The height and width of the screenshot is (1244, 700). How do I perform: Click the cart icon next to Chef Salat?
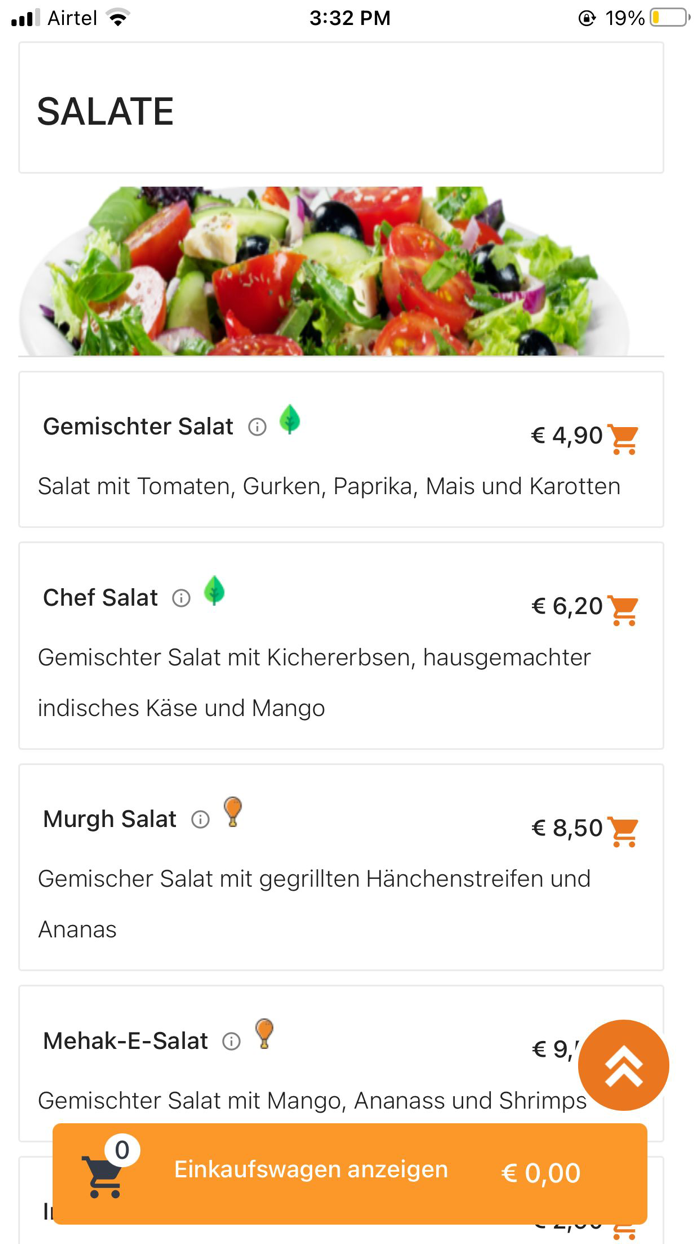click(624, 609)
